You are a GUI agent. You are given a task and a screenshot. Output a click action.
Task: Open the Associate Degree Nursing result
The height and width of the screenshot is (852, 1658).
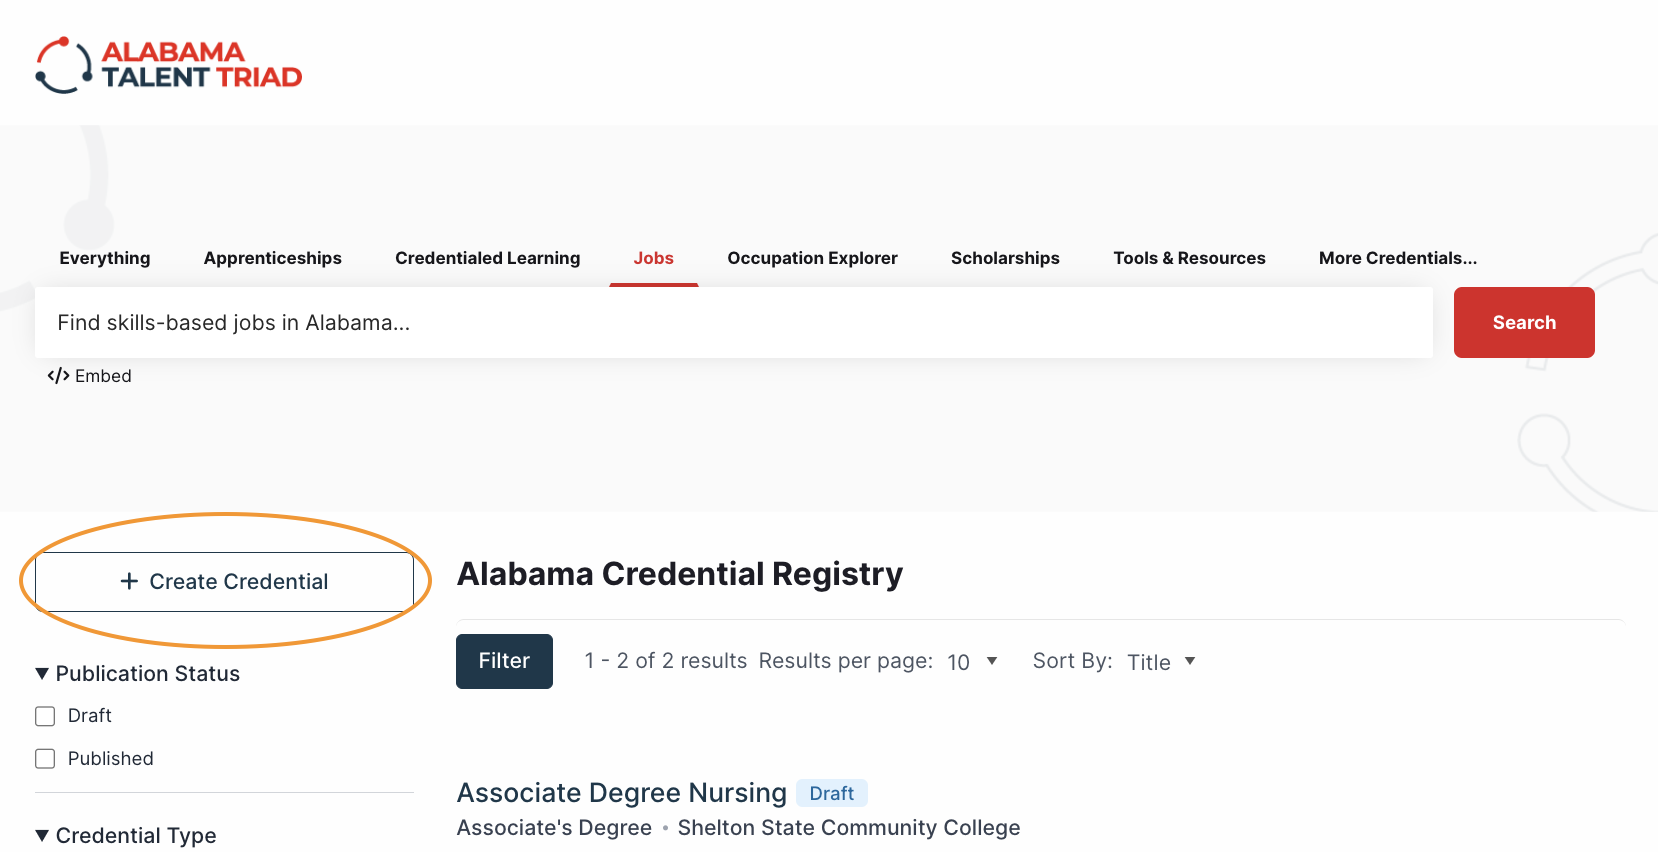pos(622,793)
